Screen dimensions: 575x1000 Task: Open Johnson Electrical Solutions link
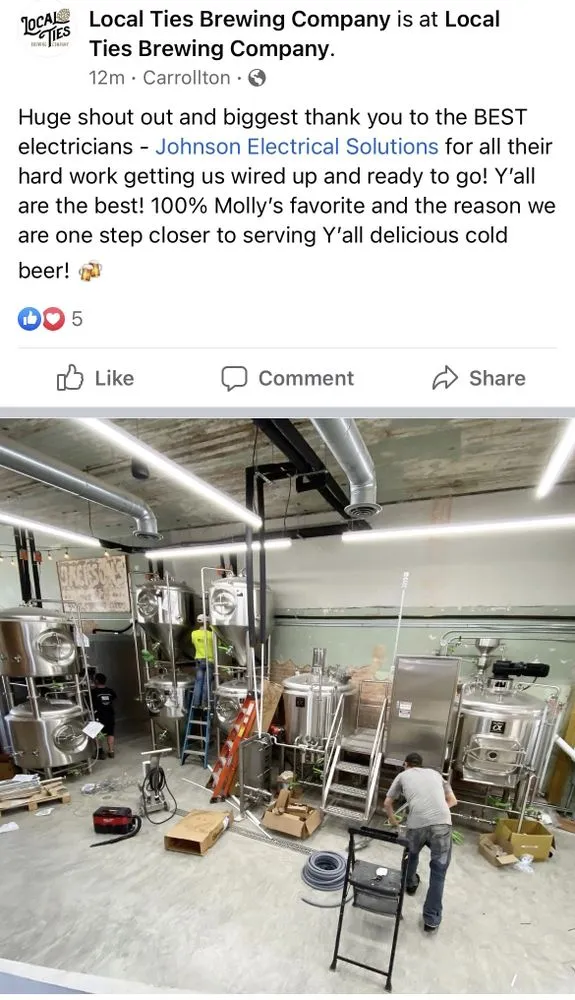(297, 147)
